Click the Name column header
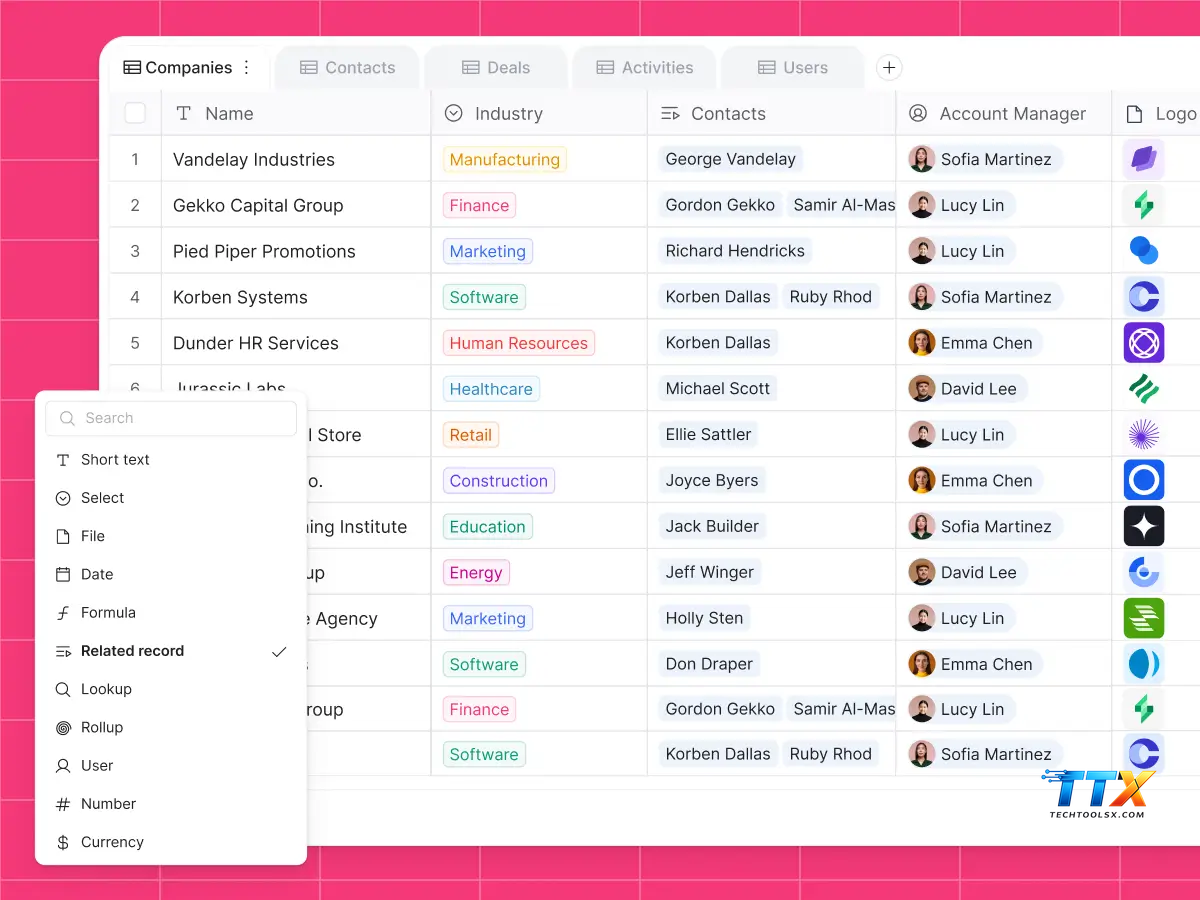Viewport: 1200px width, 900px height. click(x=296, y=114)
